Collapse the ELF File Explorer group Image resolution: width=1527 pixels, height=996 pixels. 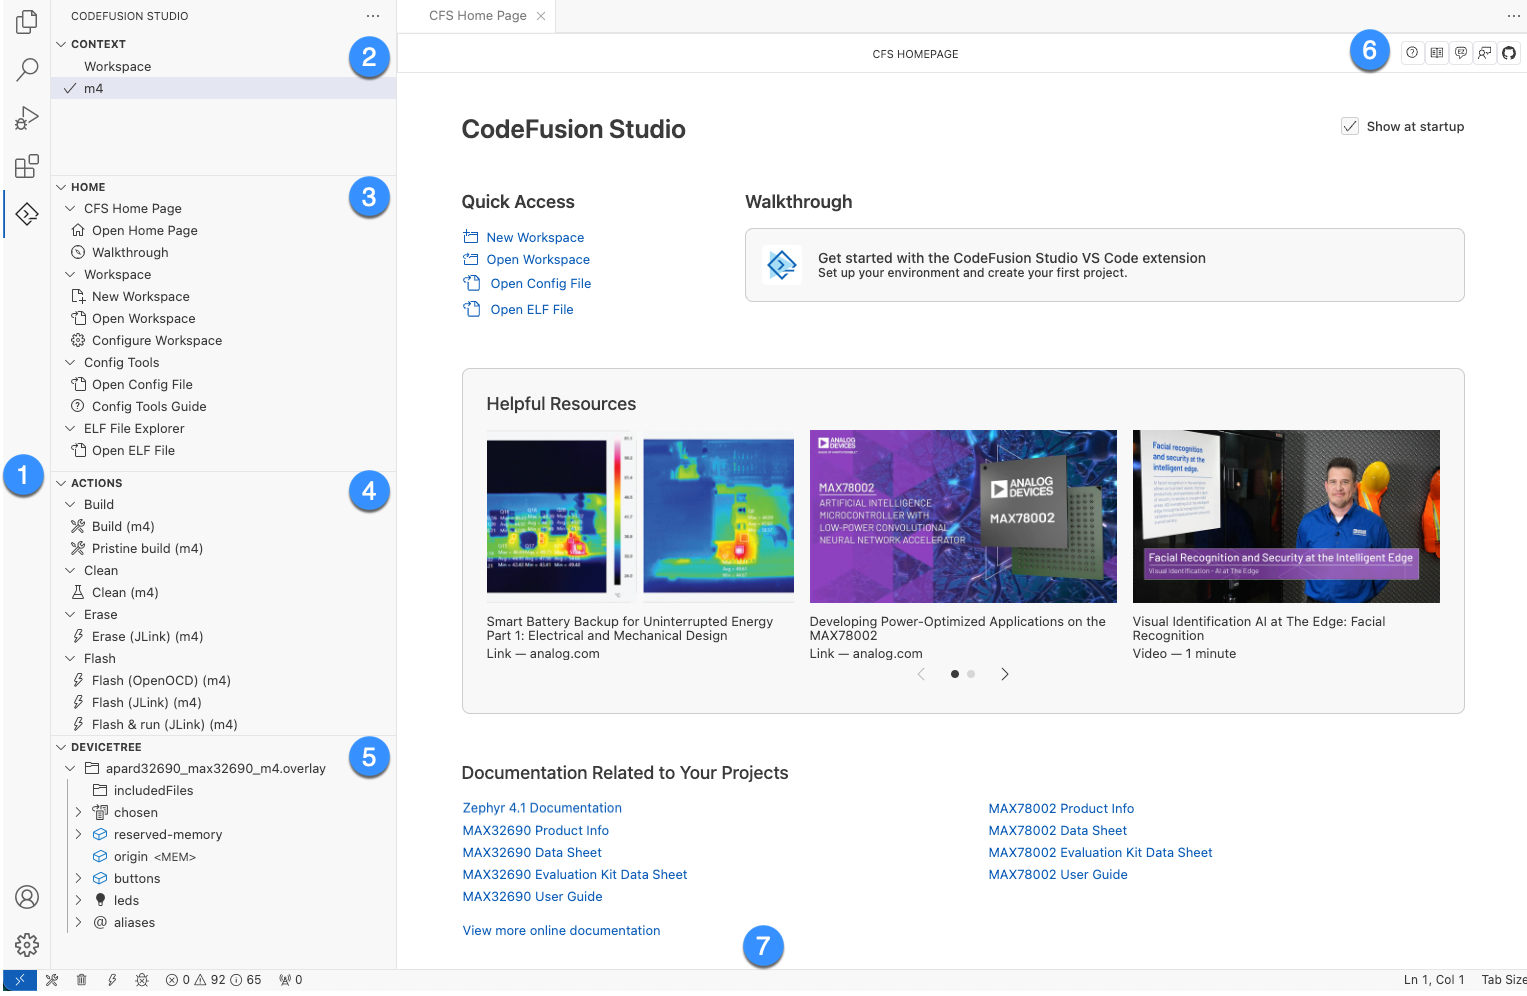point(70,428)
